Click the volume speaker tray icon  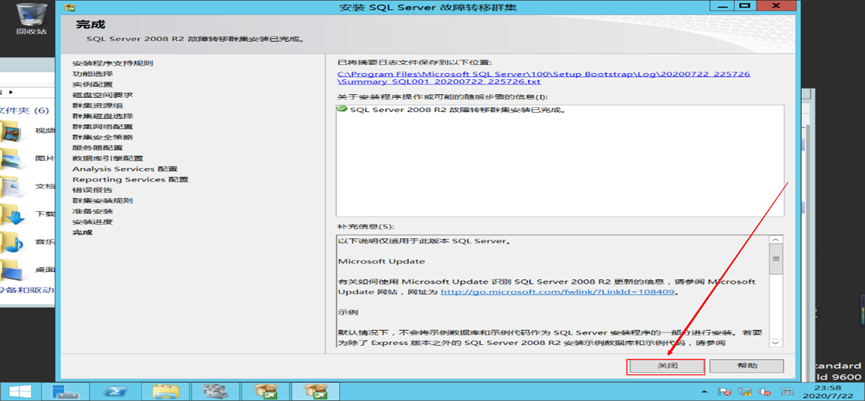(x=764, y=392)
